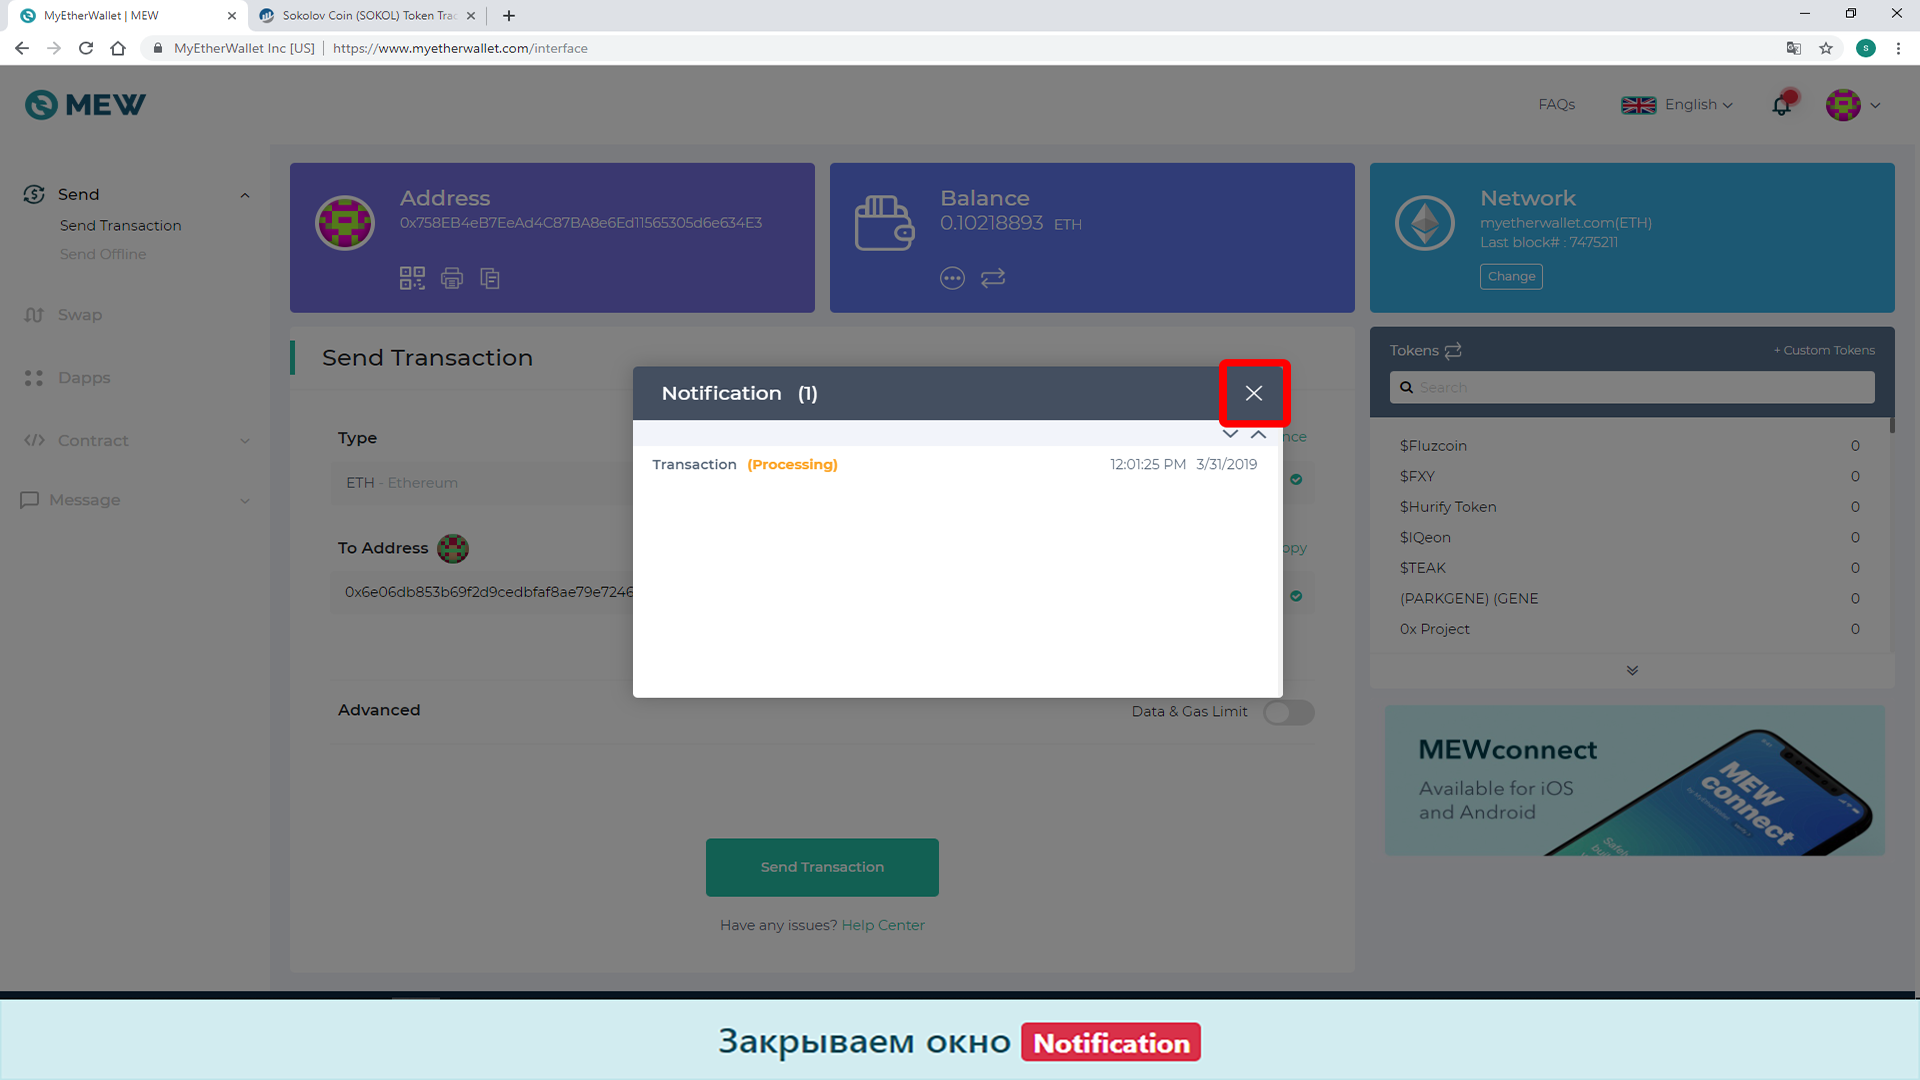Open a new browser tab
This screenshot has width=1920, height=1080.
(x=509, y=16)
